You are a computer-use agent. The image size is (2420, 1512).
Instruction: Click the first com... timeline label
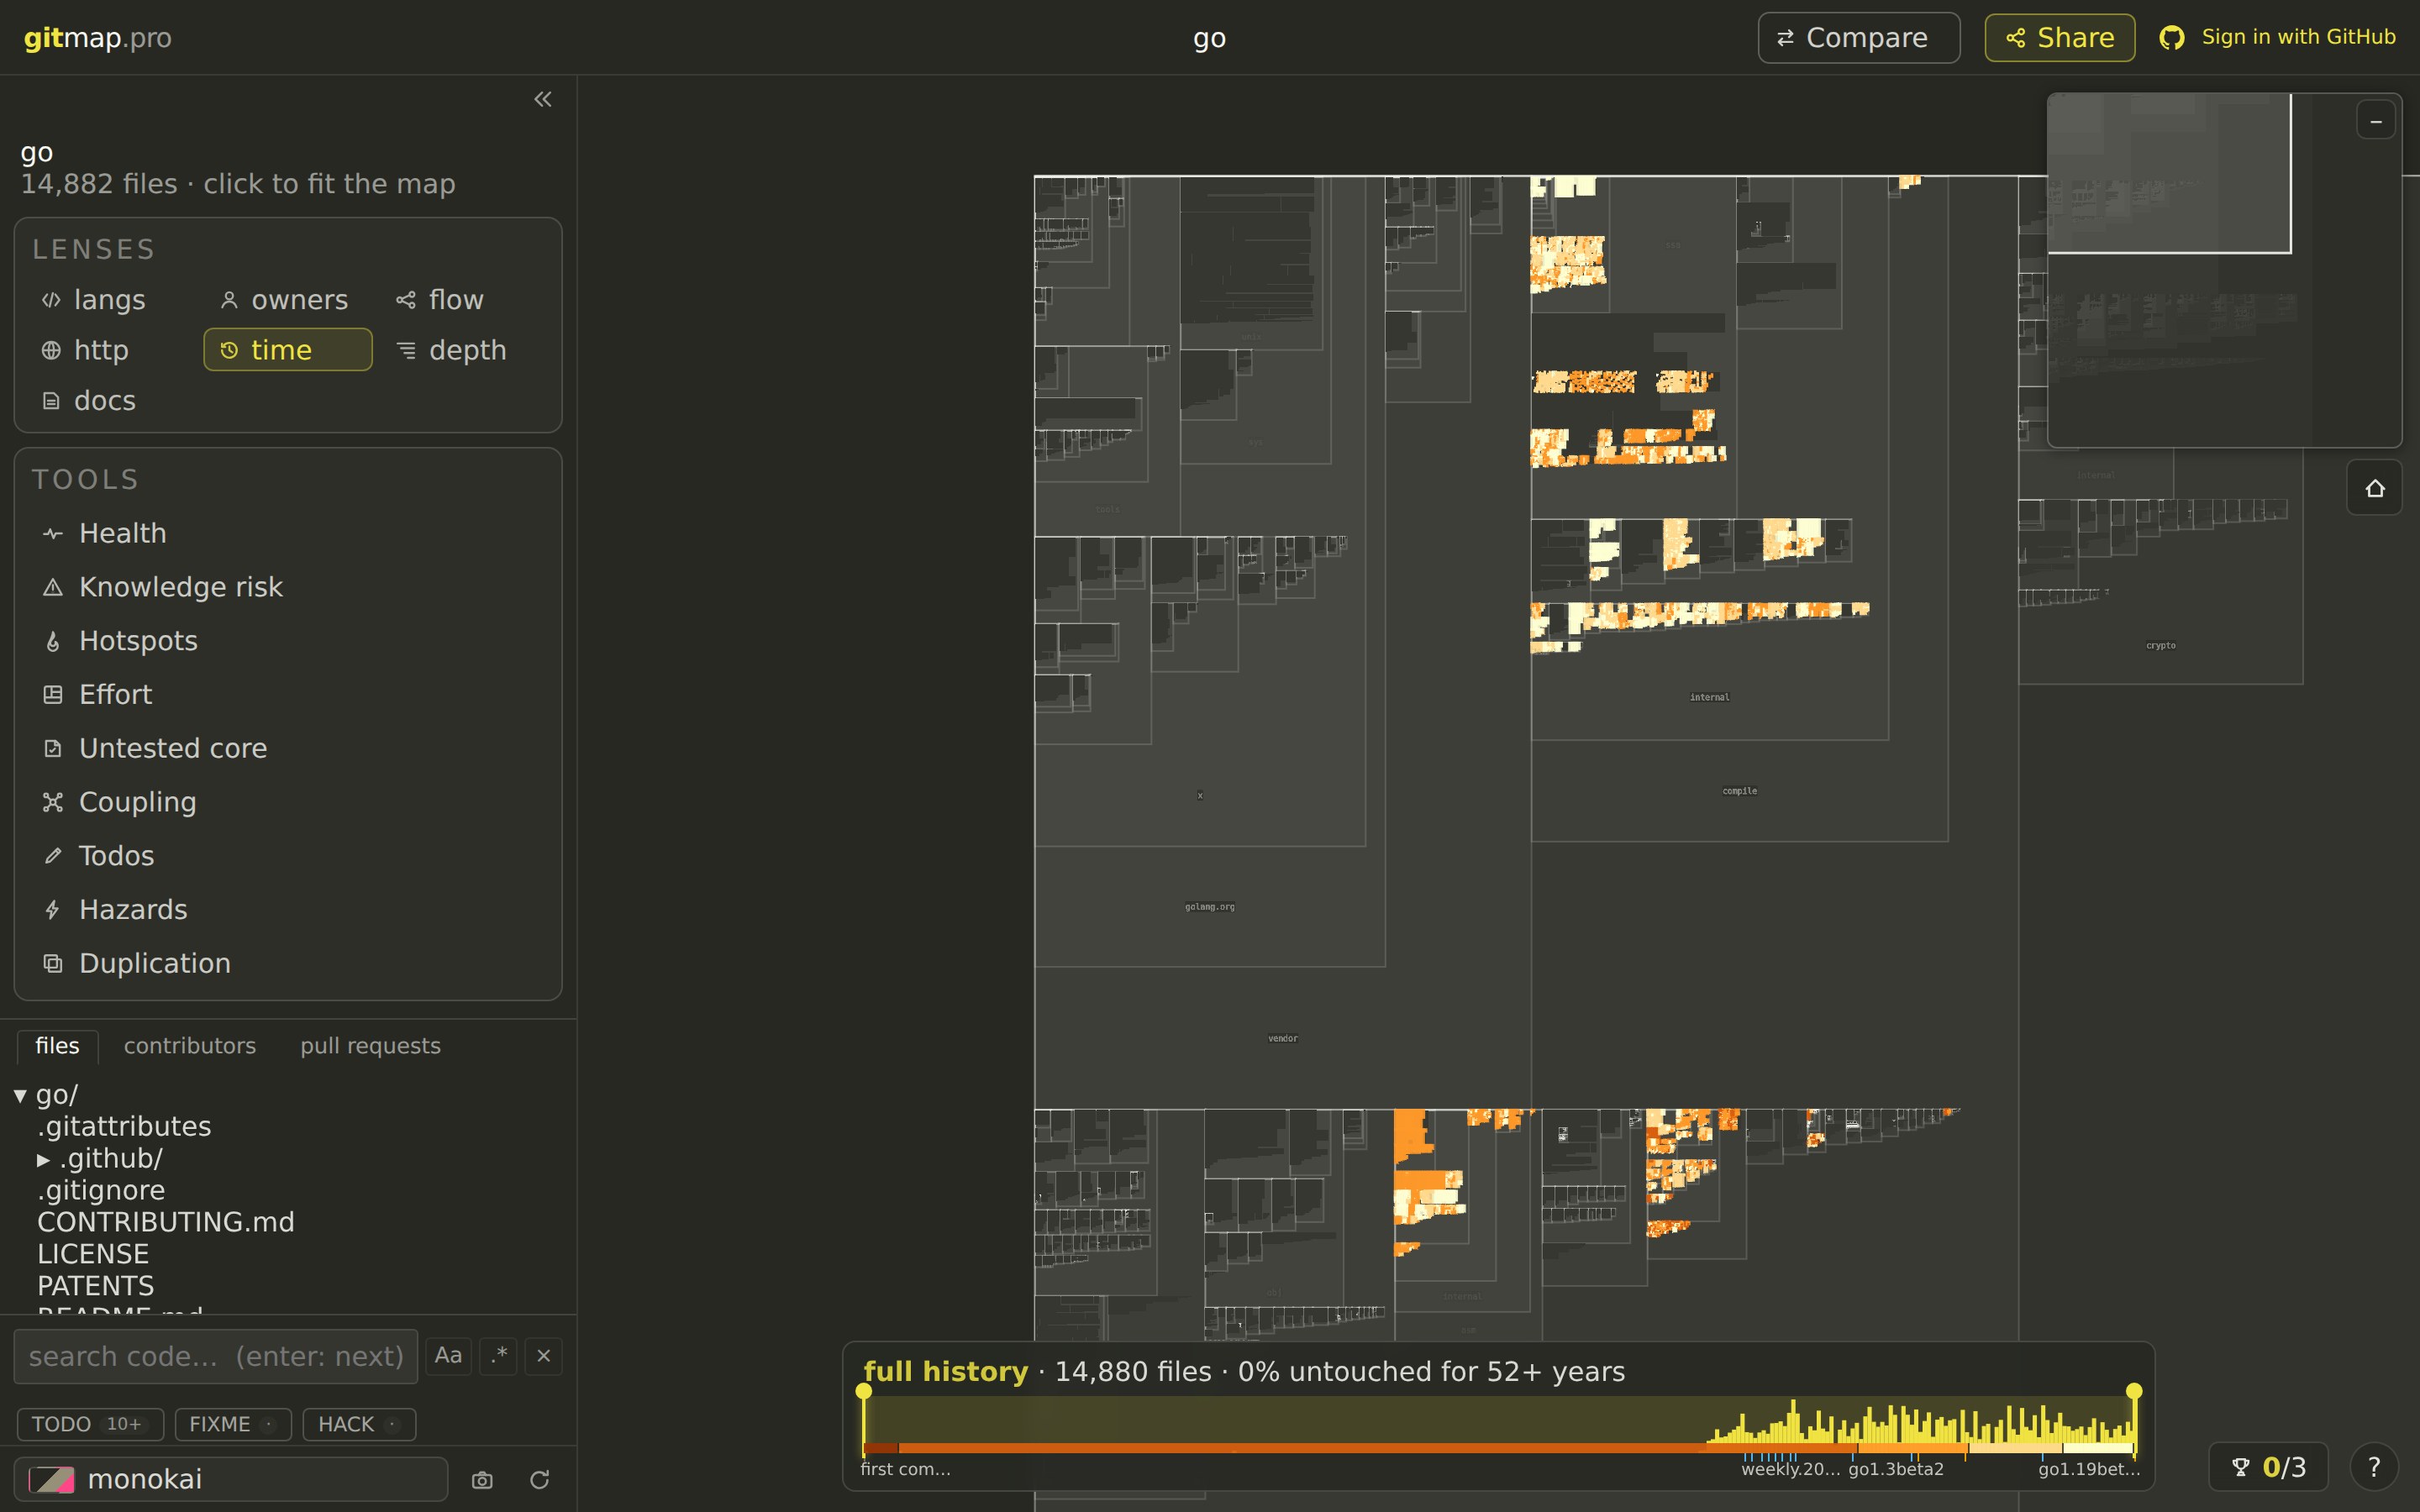point(905,1469)
